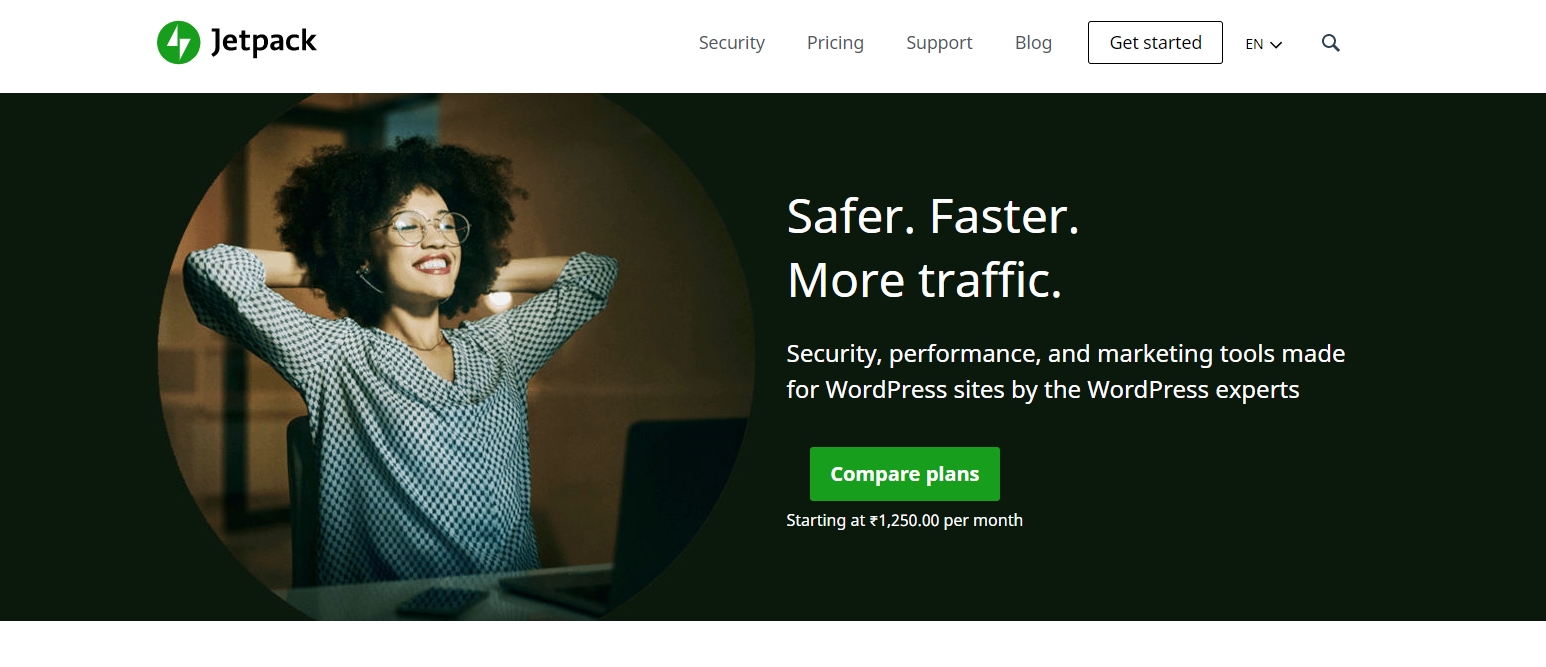Select the 'Safer. Faster.' headline text
This screenshot has width=1546, height=667.
click(933, 216)
